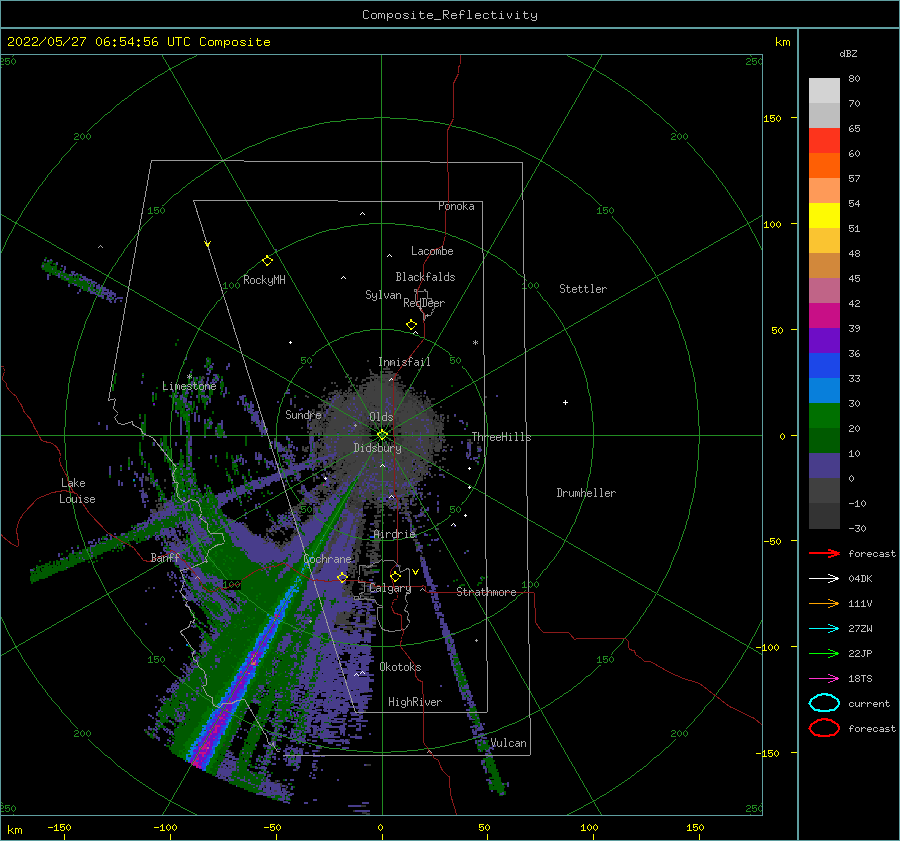Image resolution: width=900 pixels, height=841 pixels.
Task: Click the red forecast ellipse icon
Action: click(x=824, y=728)
